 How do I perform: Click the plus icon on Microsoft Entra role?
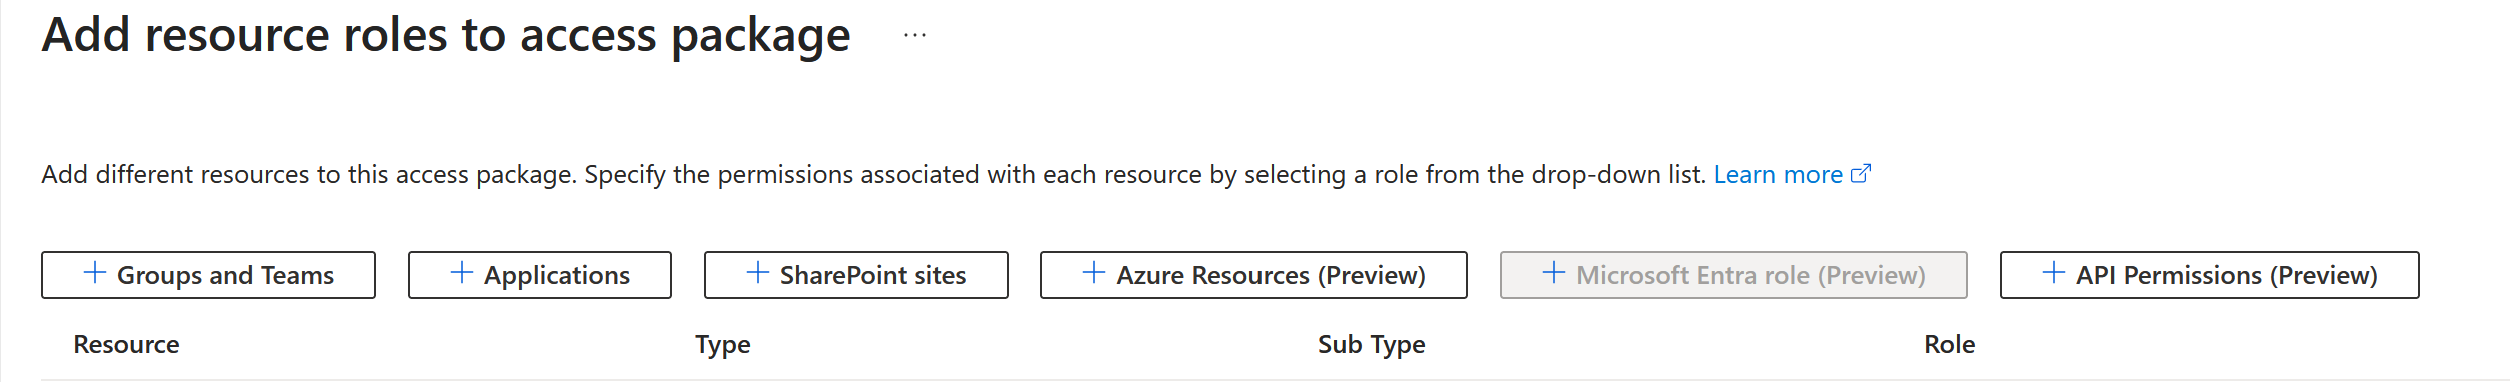click(1554, 273)
